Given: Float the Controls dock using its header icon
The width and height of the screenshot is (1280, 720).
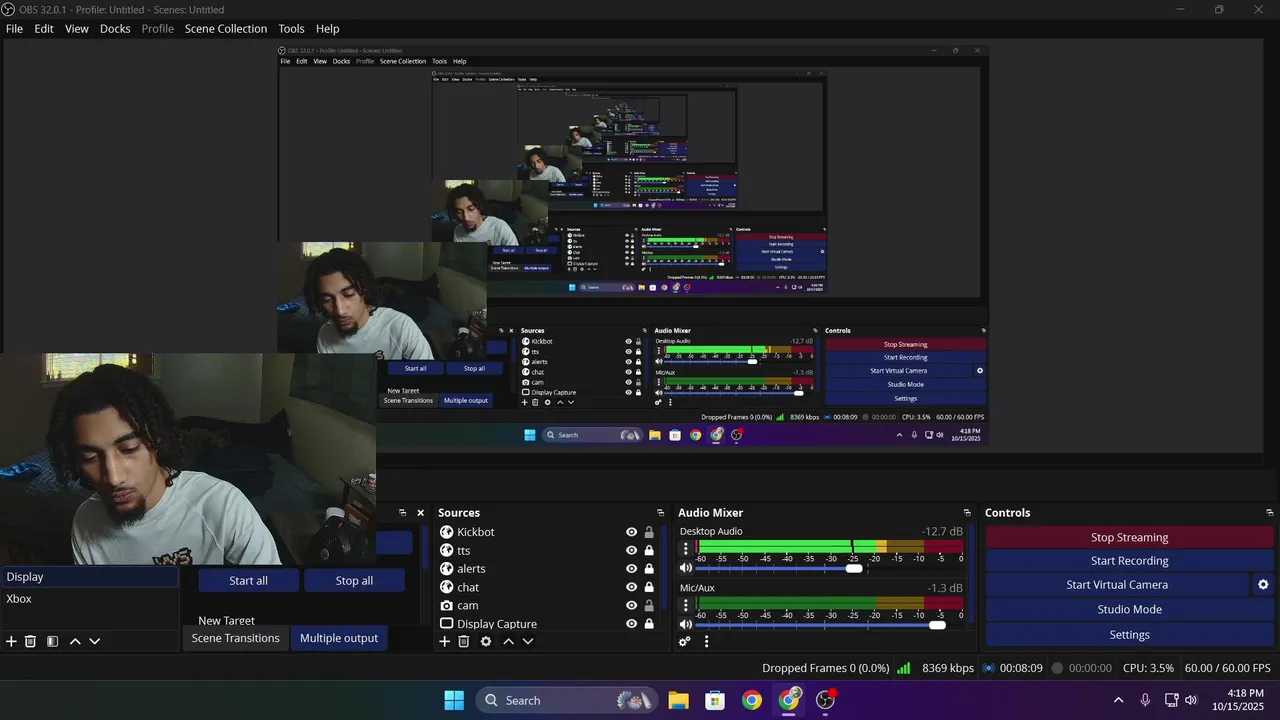Looking at the screenshot, I should coord(1269,513).
